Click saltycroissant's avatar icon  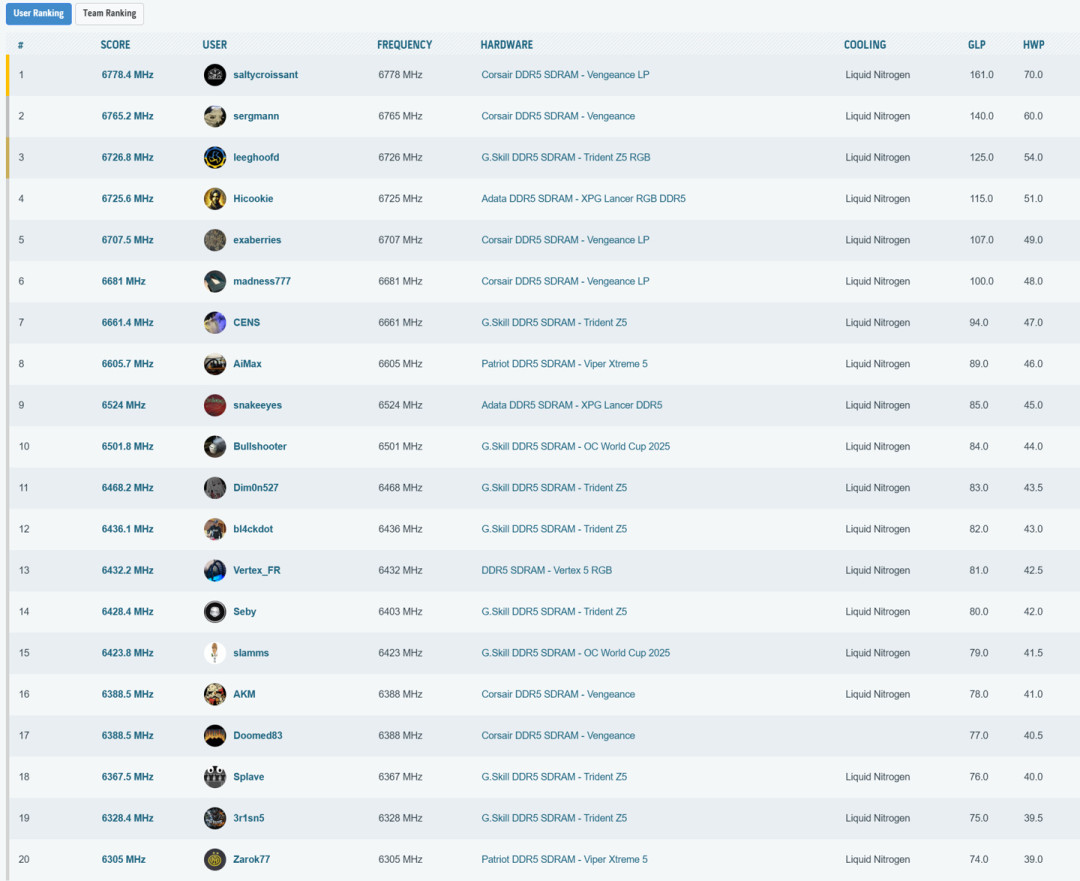215,75
